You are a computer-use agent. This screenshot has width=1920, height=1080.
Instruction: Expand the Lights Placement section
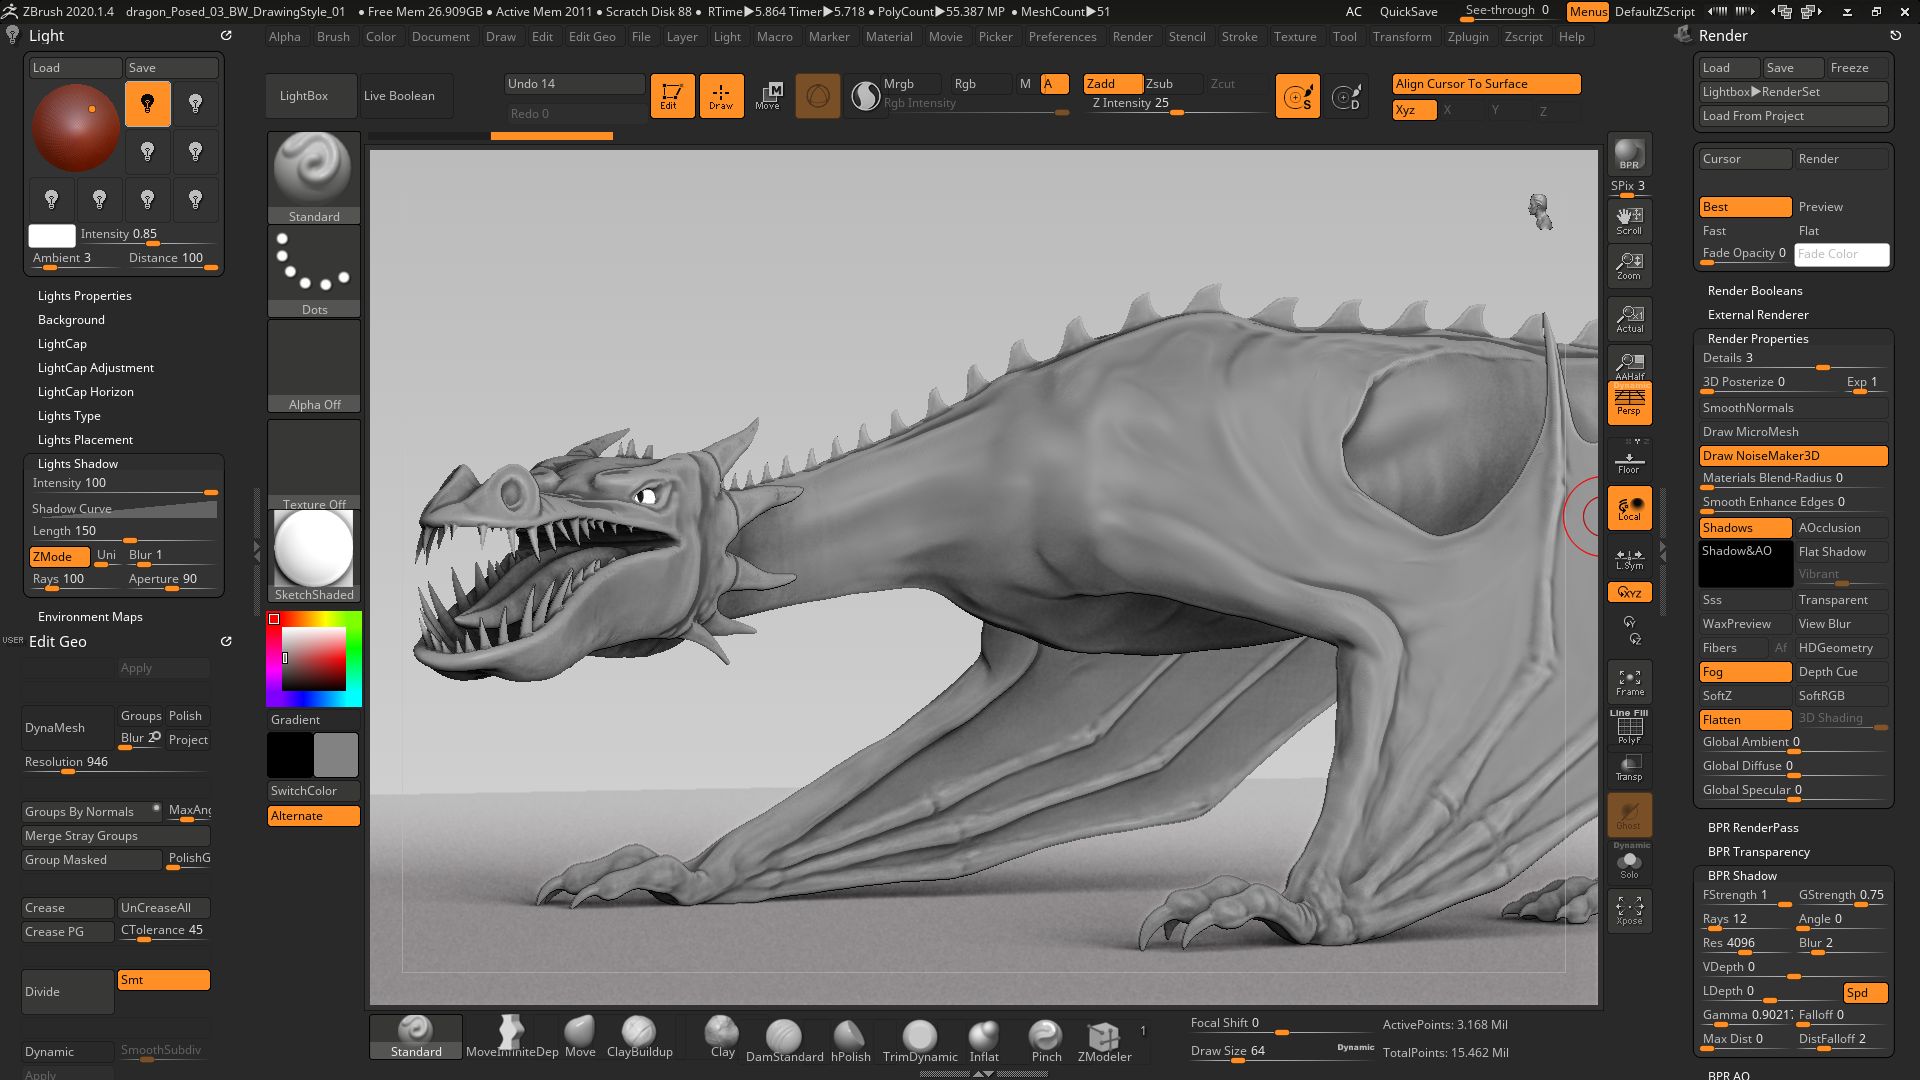click(x=84, y=439)
